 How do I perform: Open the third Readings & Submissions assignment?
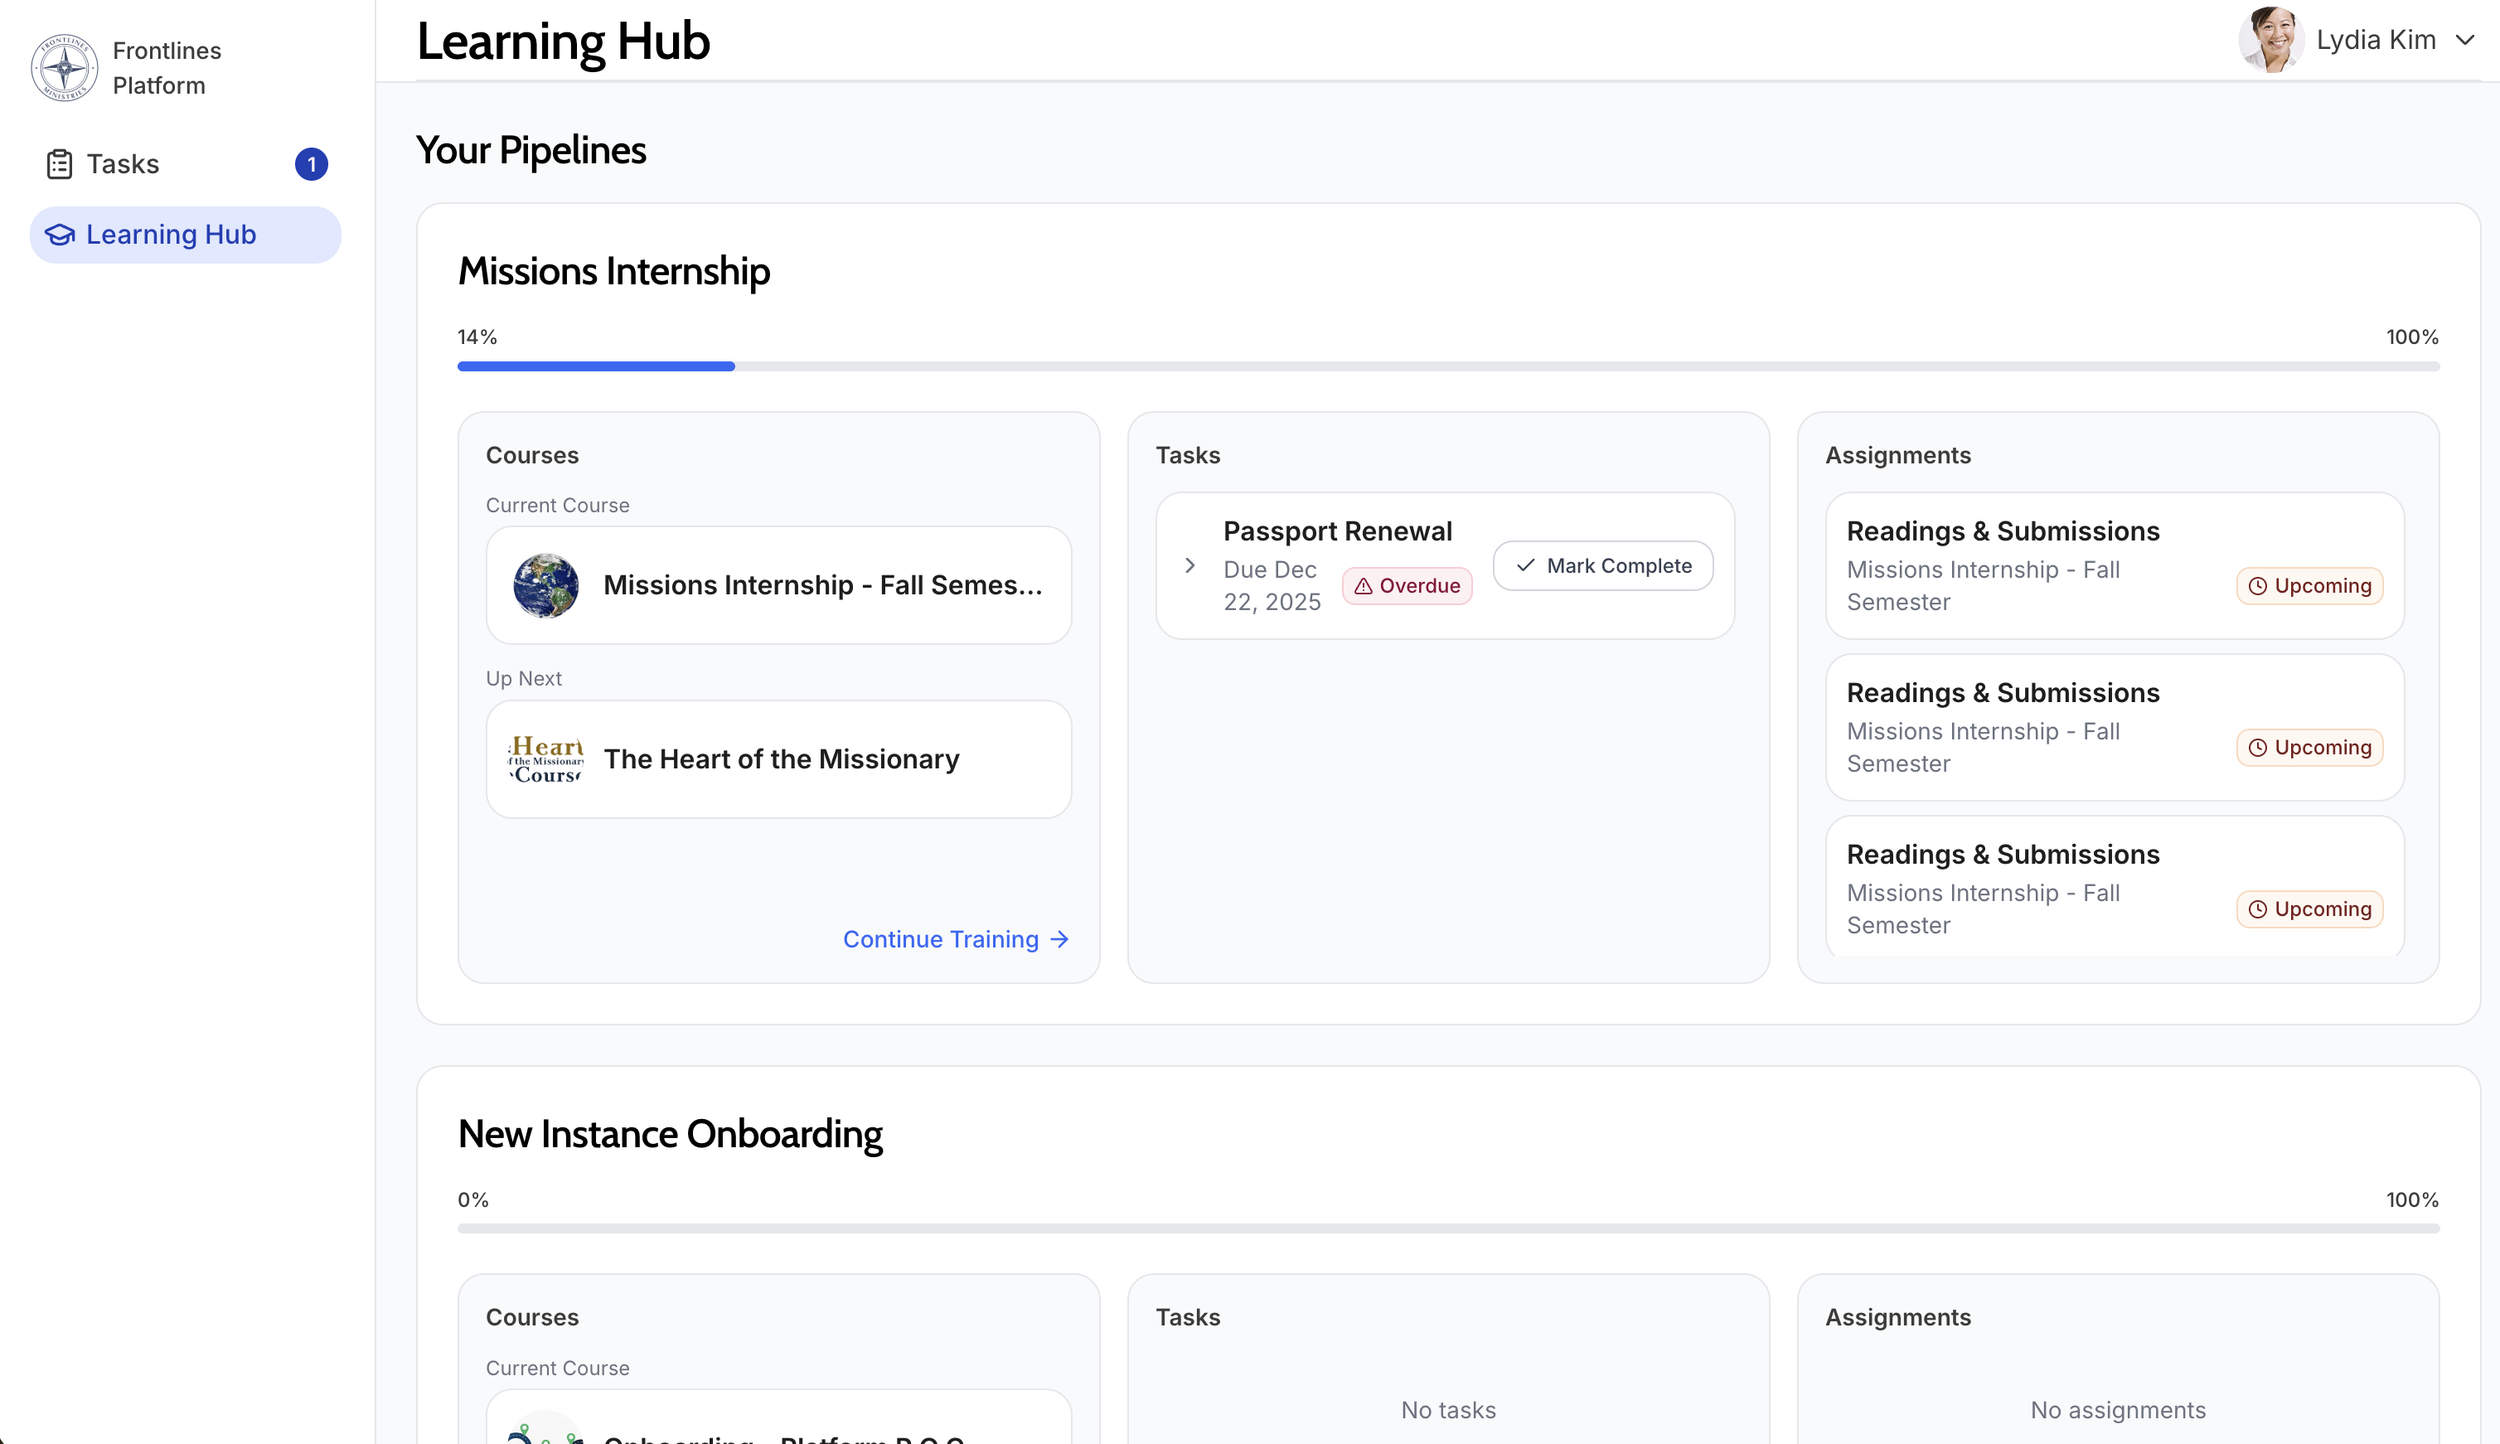pos(2114,887)
